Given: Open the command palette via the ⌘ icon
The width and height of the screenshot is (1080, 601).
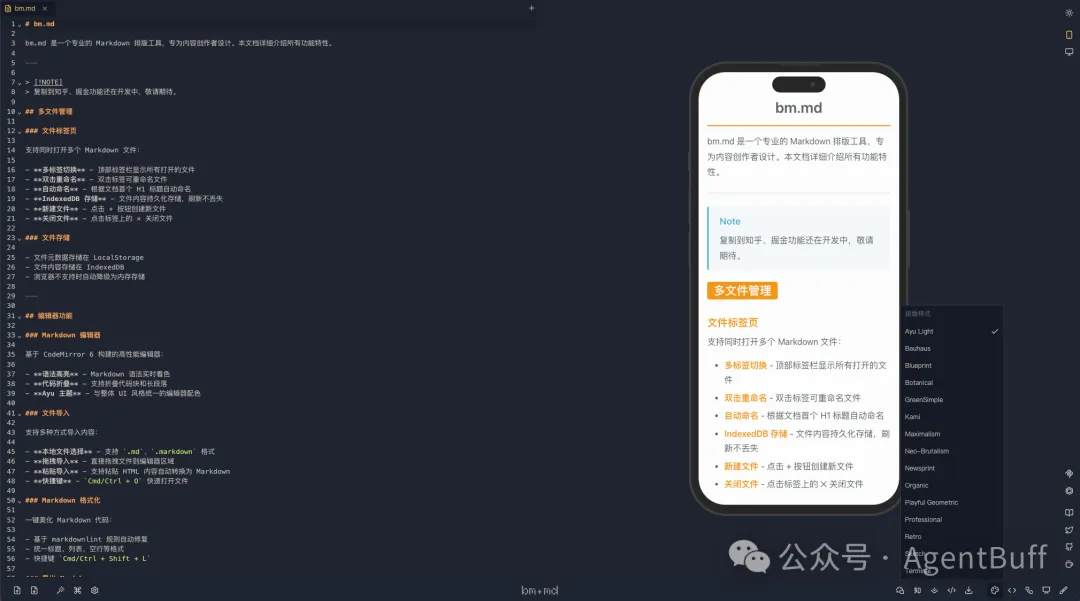Looking at the screenshot, I should click(x=77, y=590).
